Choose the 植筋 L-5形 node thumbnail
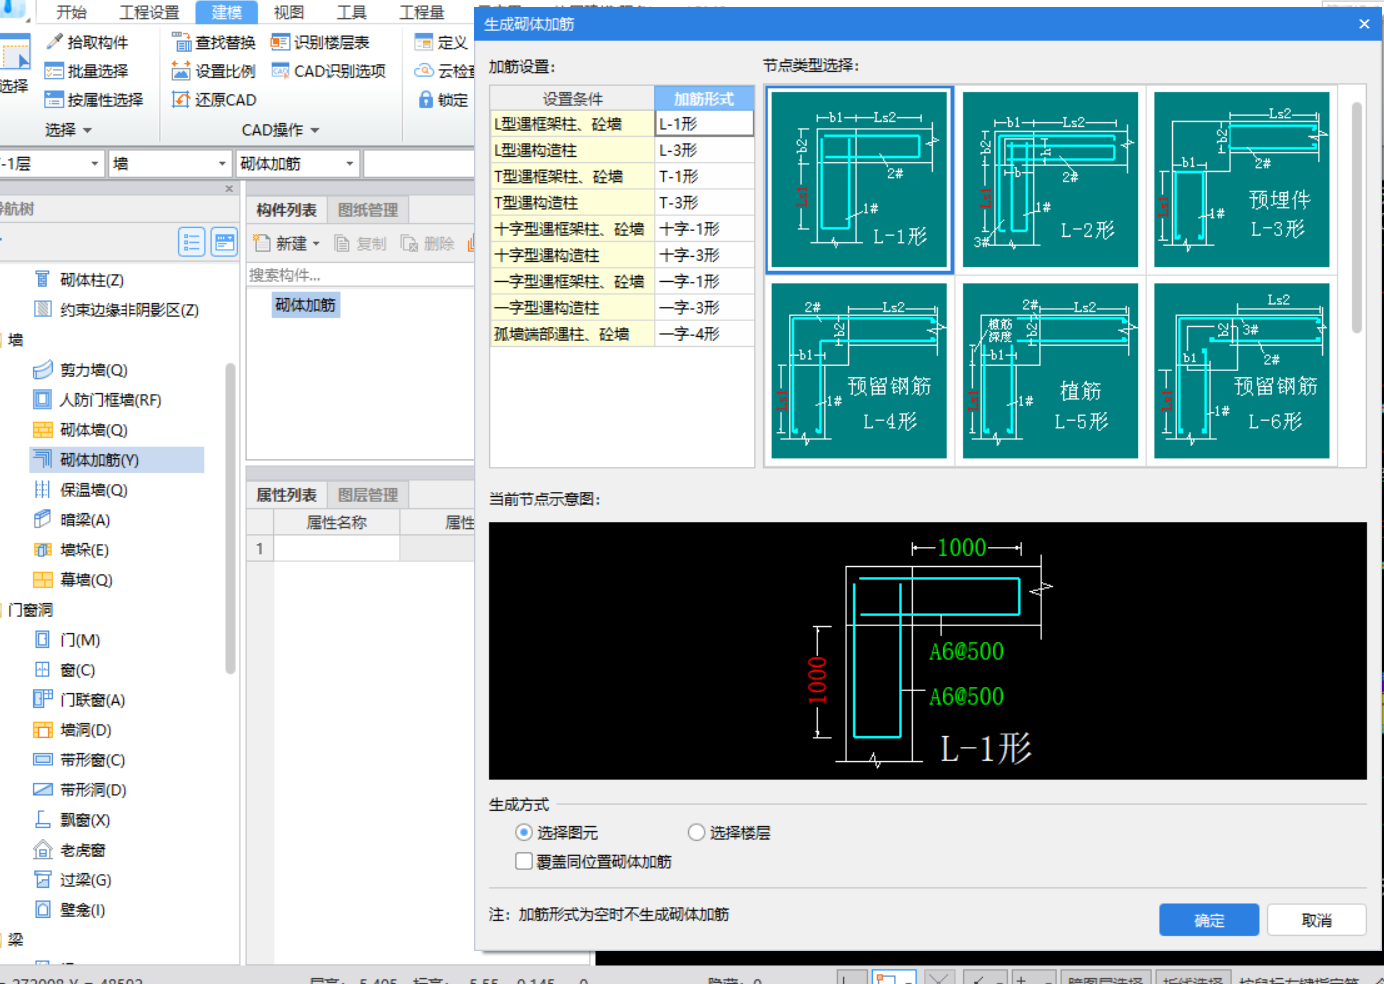Screen dimensions: 1384x984 click(1050, 371)
